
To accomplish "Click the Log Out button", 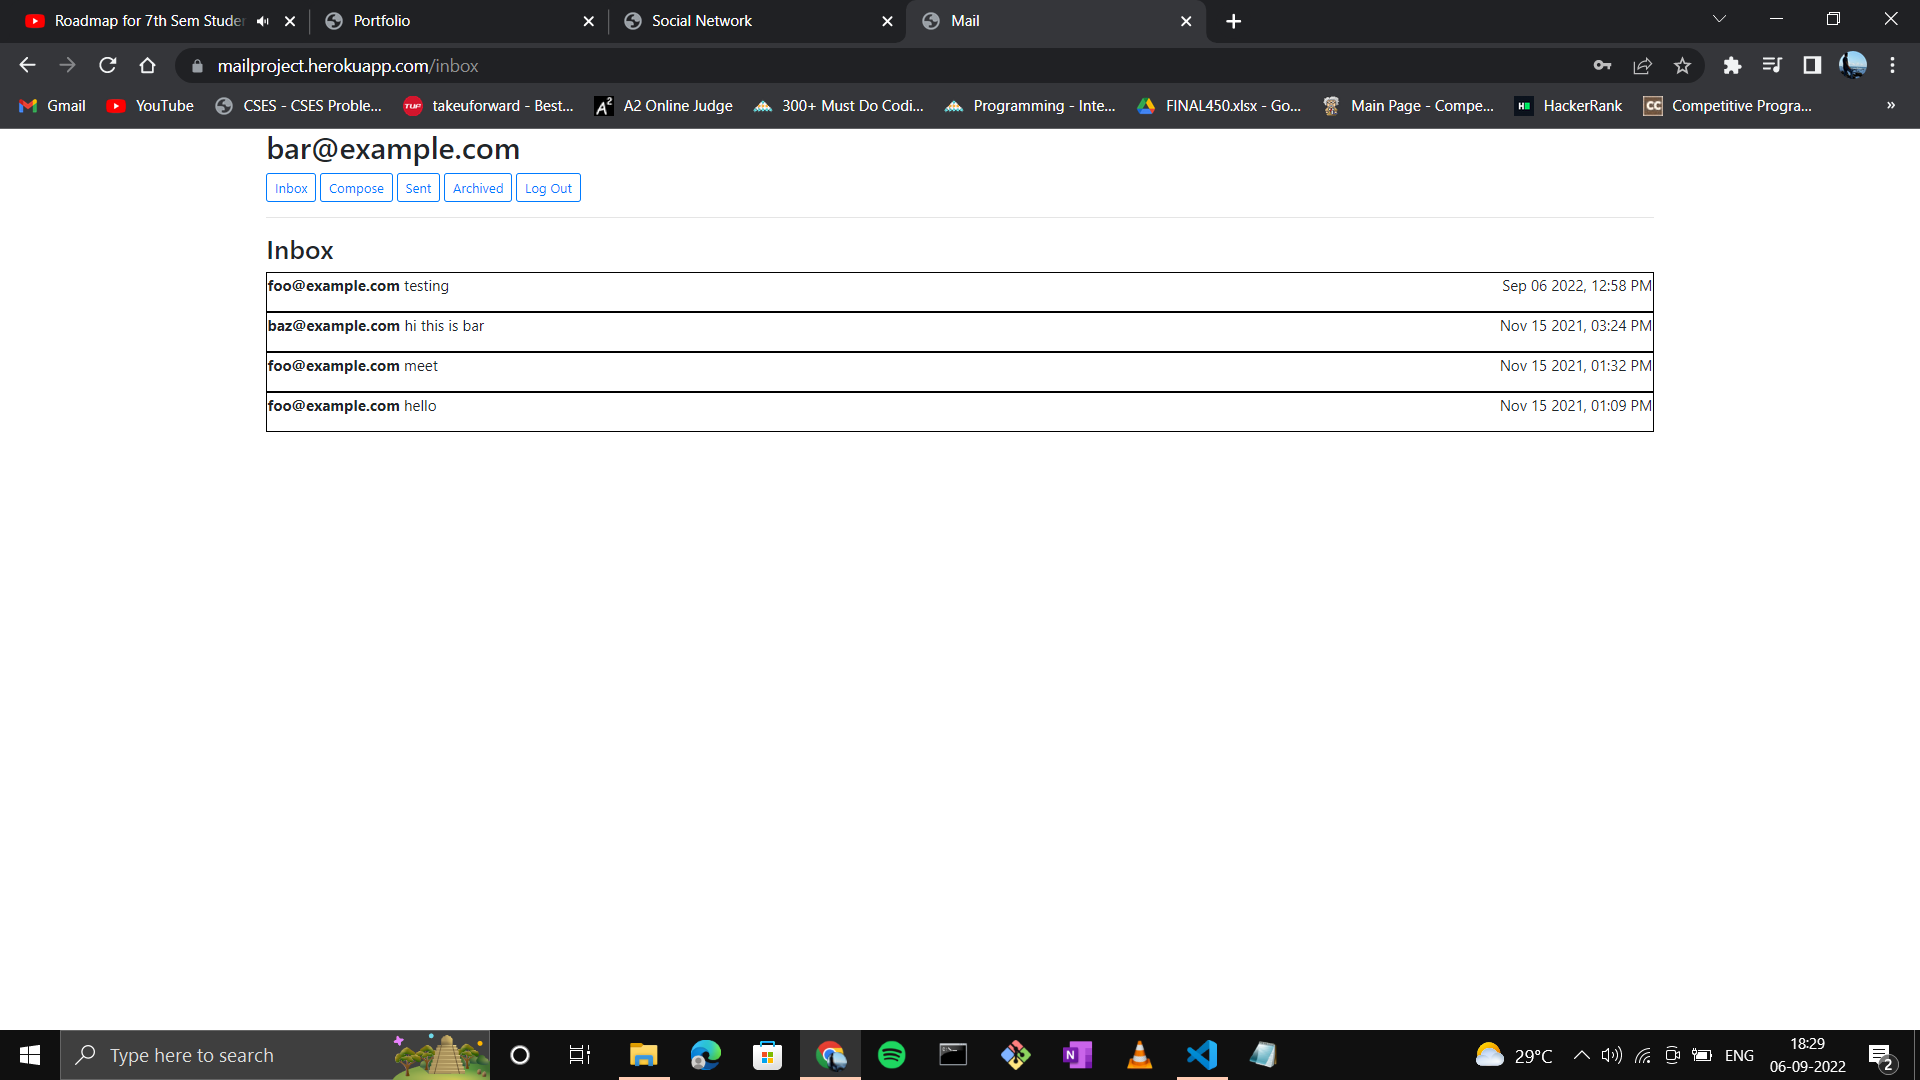I will pyautogui.click(x=548, y=187).
